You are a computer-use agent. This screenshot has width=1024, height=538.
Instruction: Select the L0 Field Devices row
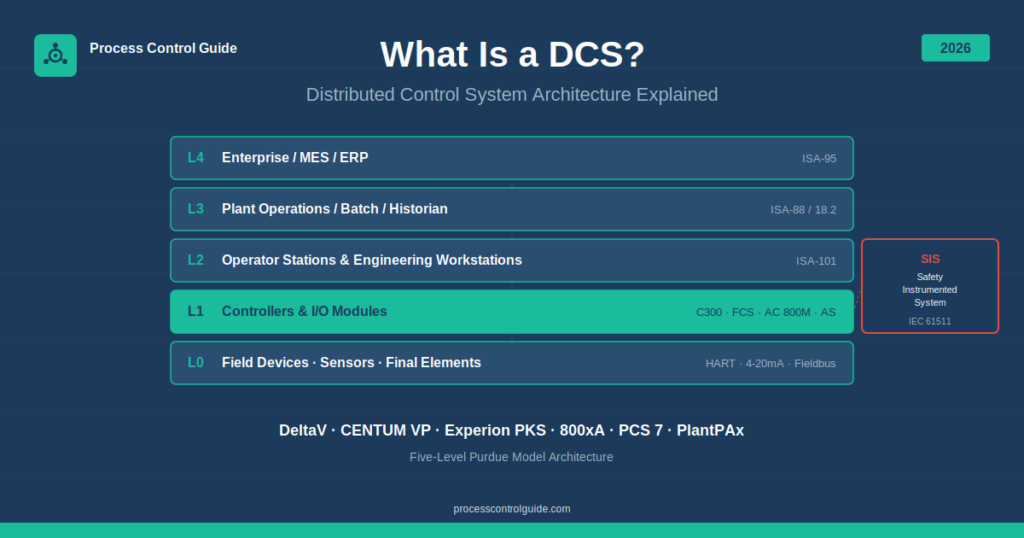pos(512,363)
